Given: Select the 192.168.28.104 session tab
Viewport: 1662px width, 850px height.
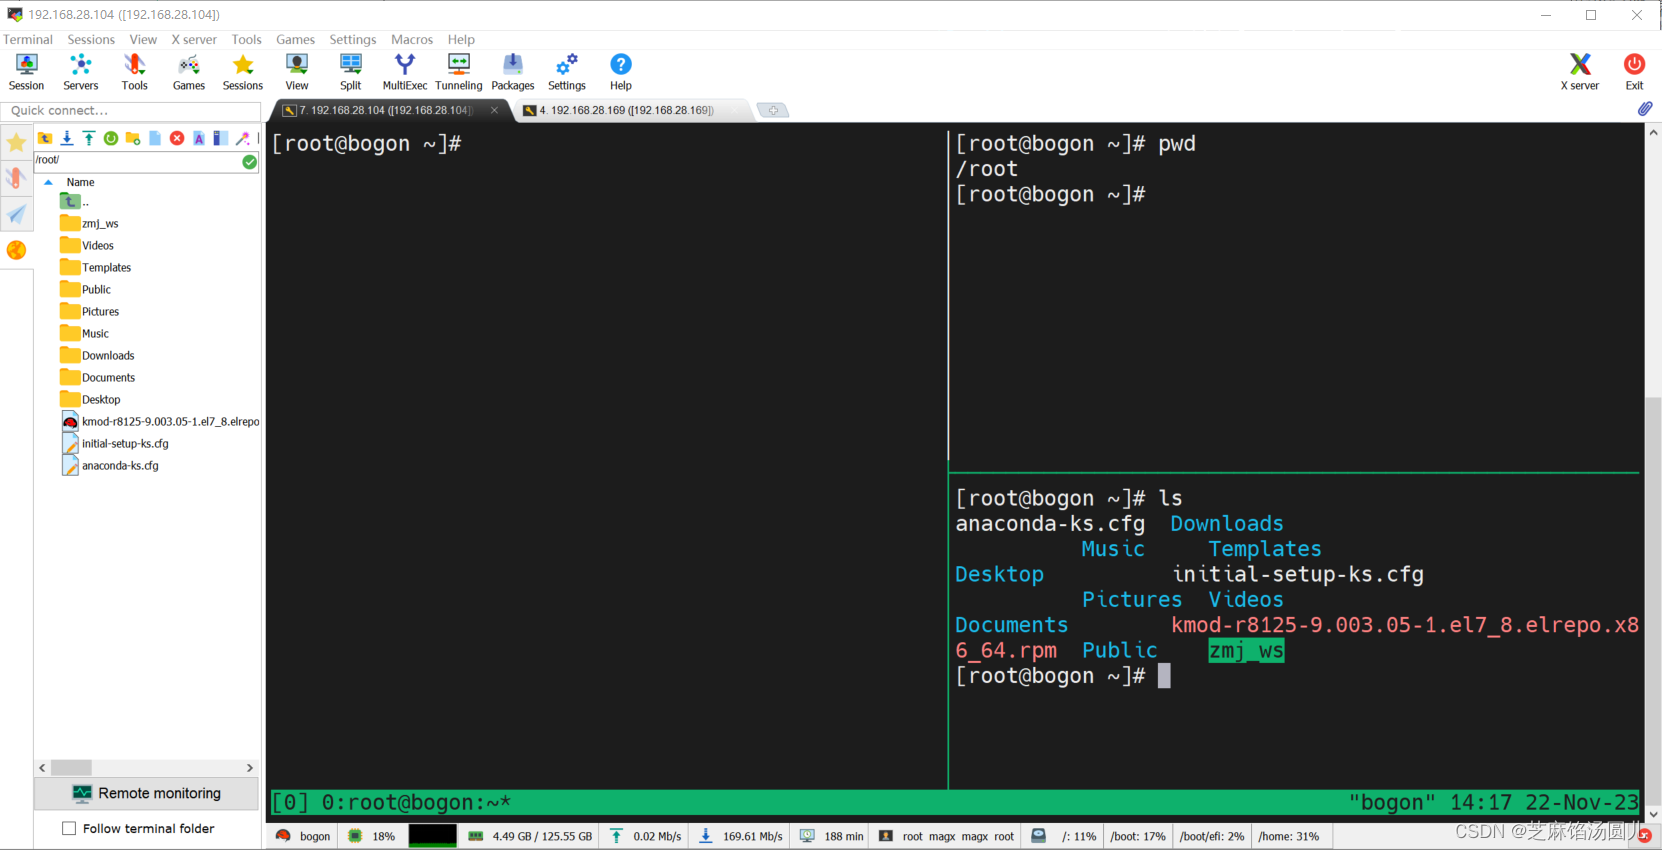Looking at the screenshot, I should tap(385, 110).
